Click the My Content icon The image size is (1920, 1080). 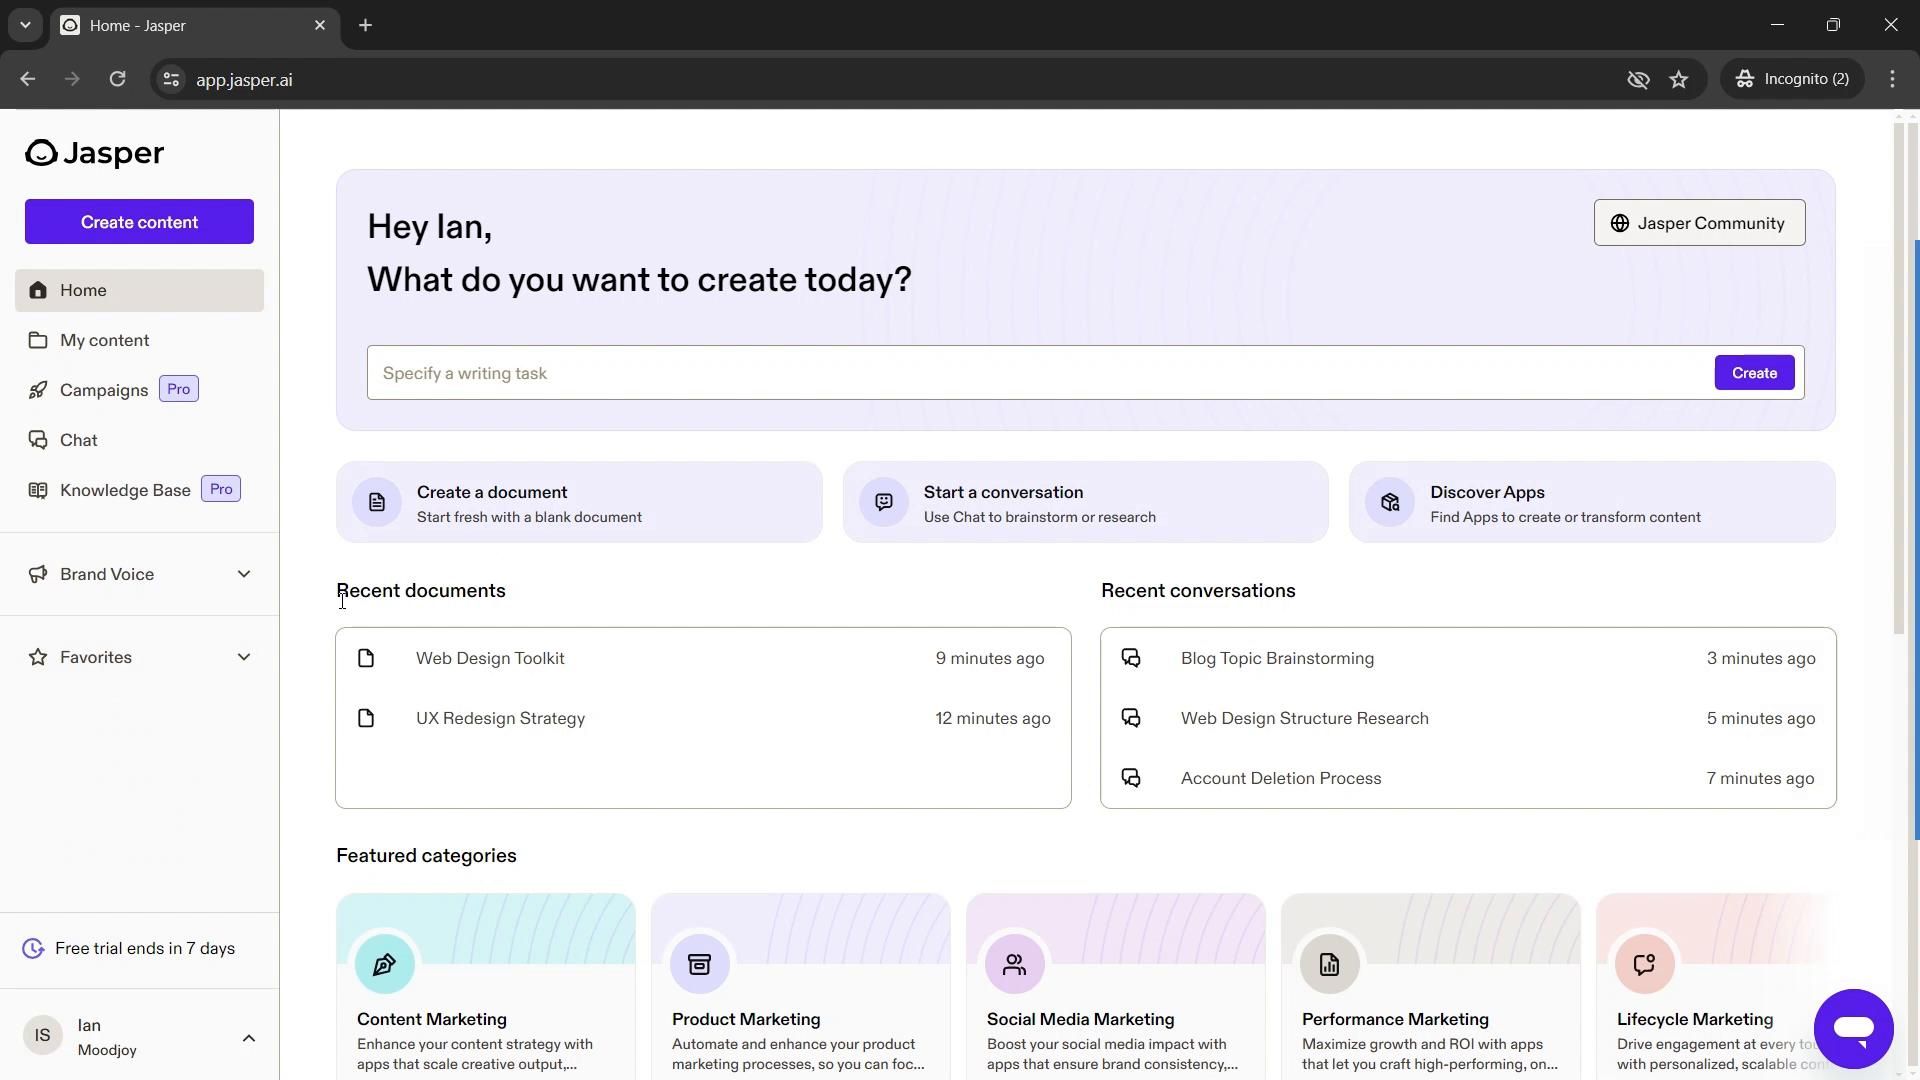[36, 339]
